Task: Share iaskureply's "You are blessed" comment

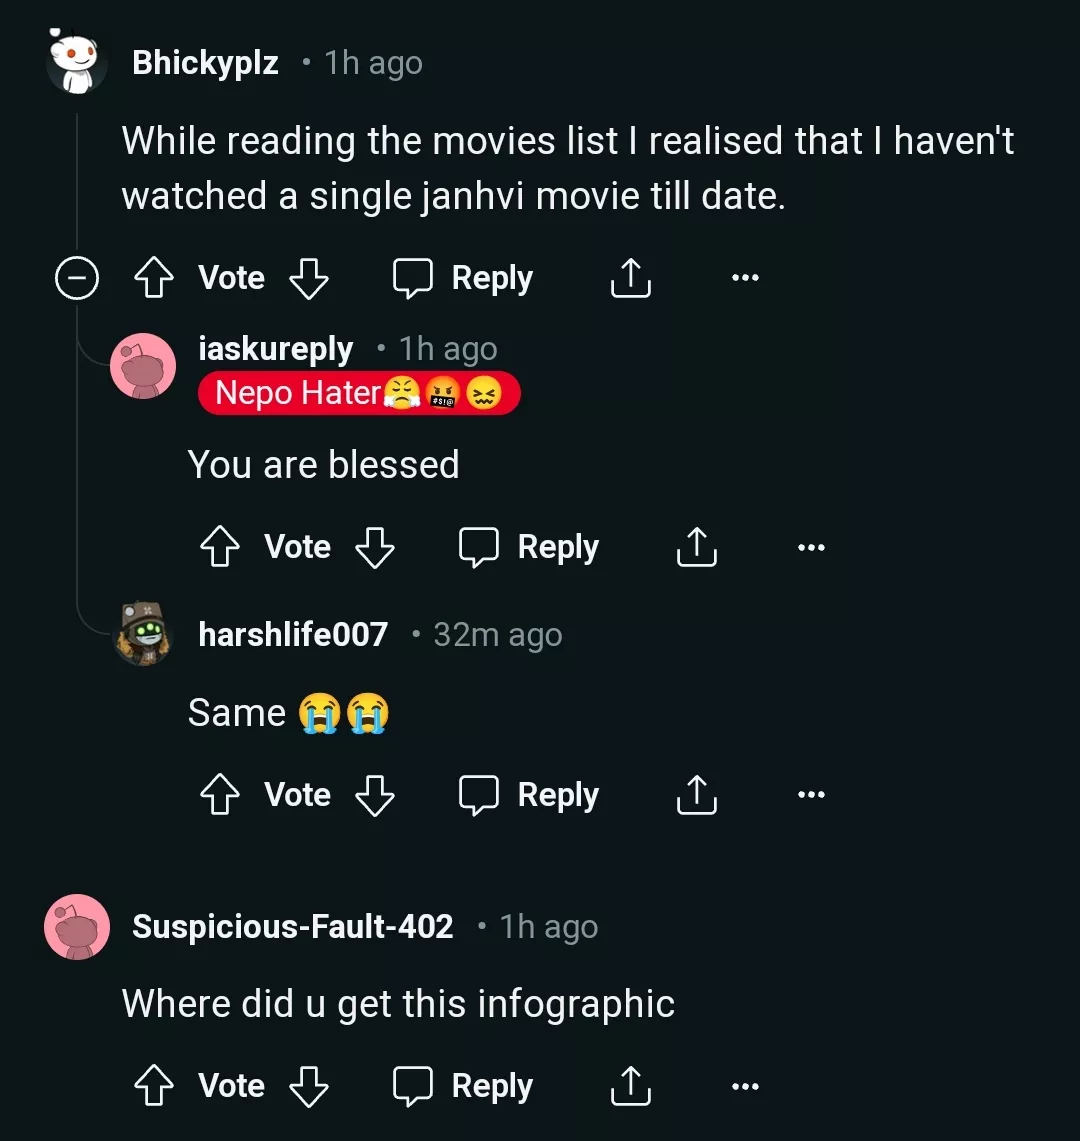Action: click(696, 547)
